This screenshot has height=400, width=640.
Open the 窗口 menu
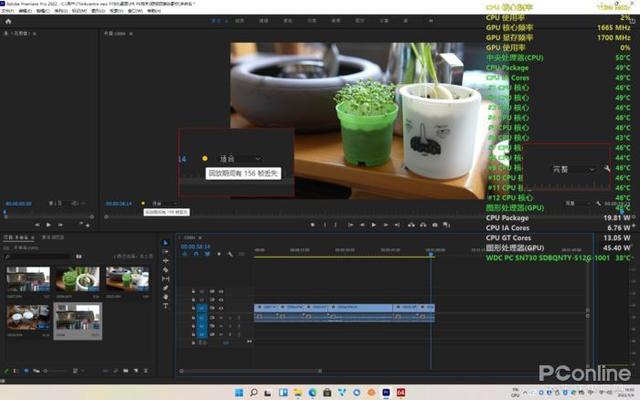pyautogui.click(x=135, y=11)
